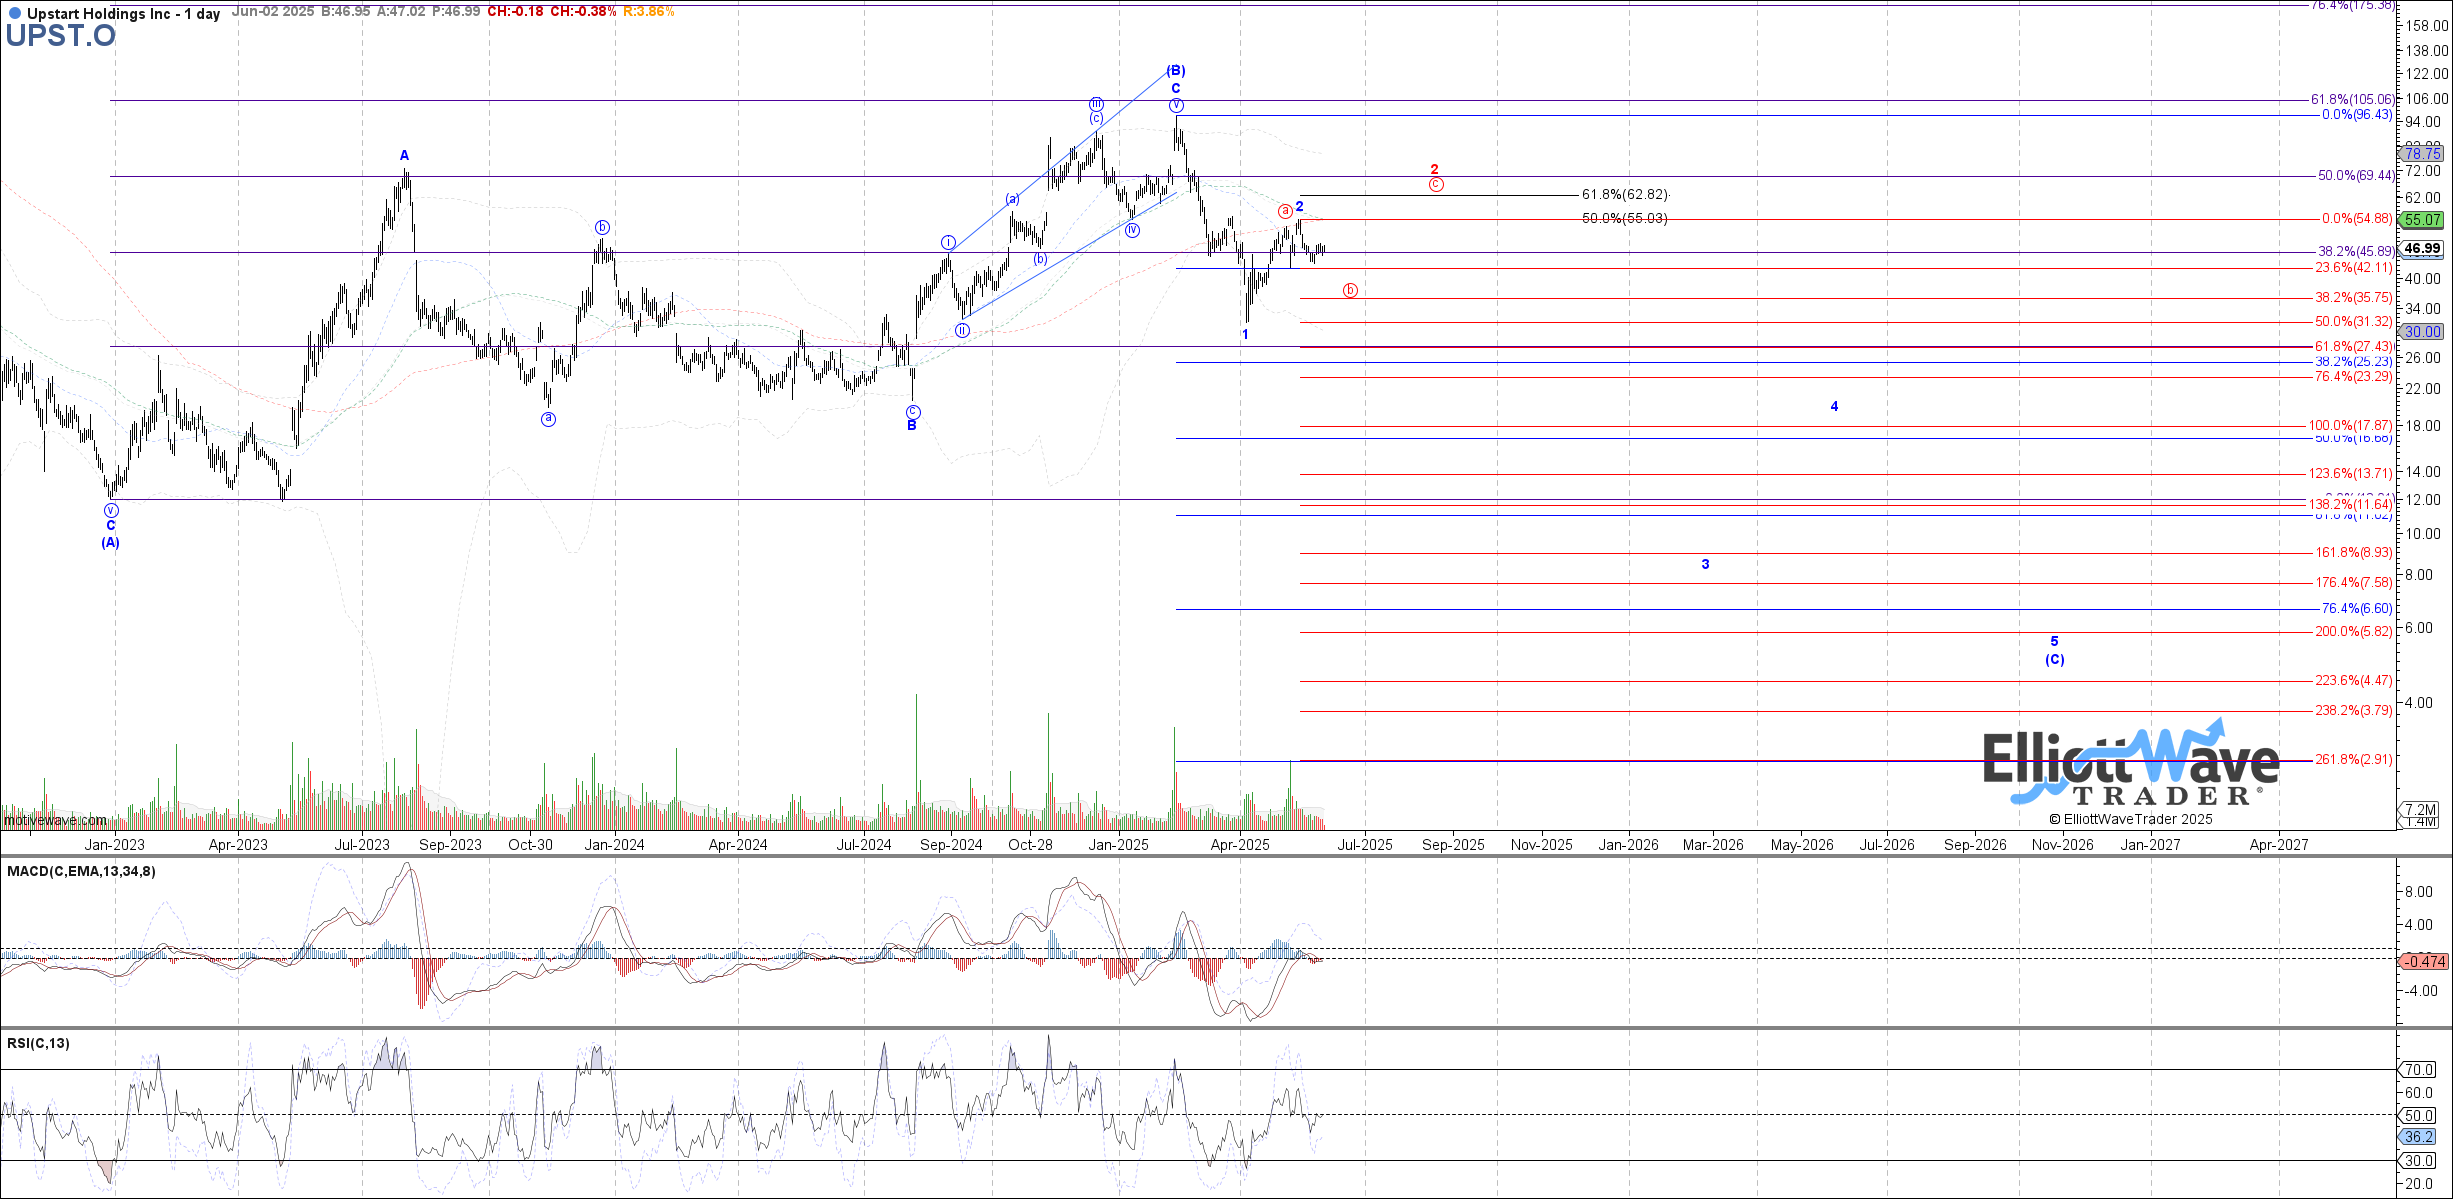Click the CH:-0.38% percent change value
2453x1199 pixels.
coord(583,12)
